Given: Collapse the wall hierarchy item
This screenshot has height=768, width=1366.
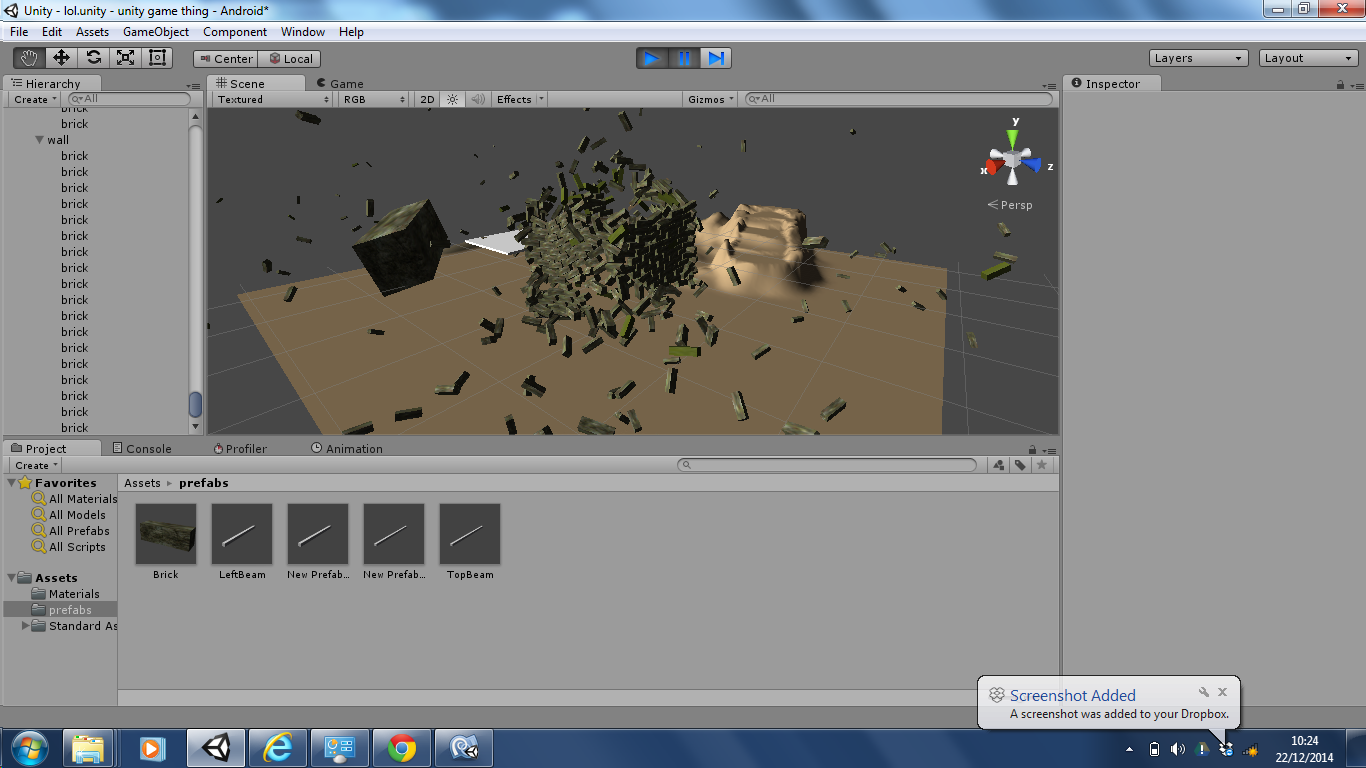Looking at the screenshot, I should pos(40,140).
